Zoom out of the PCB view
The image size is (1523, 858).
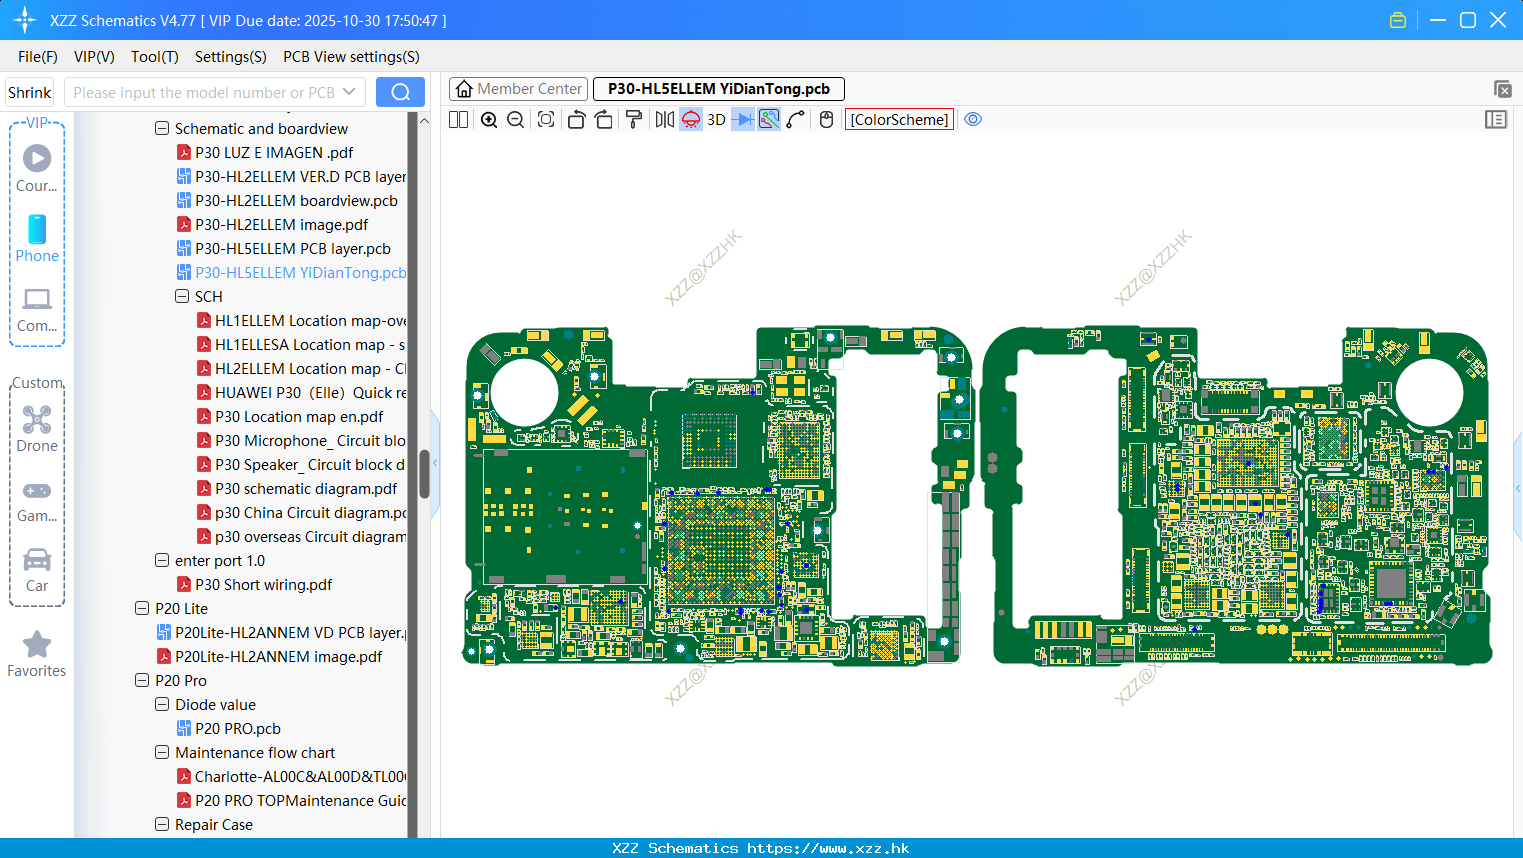click(516, 120)
